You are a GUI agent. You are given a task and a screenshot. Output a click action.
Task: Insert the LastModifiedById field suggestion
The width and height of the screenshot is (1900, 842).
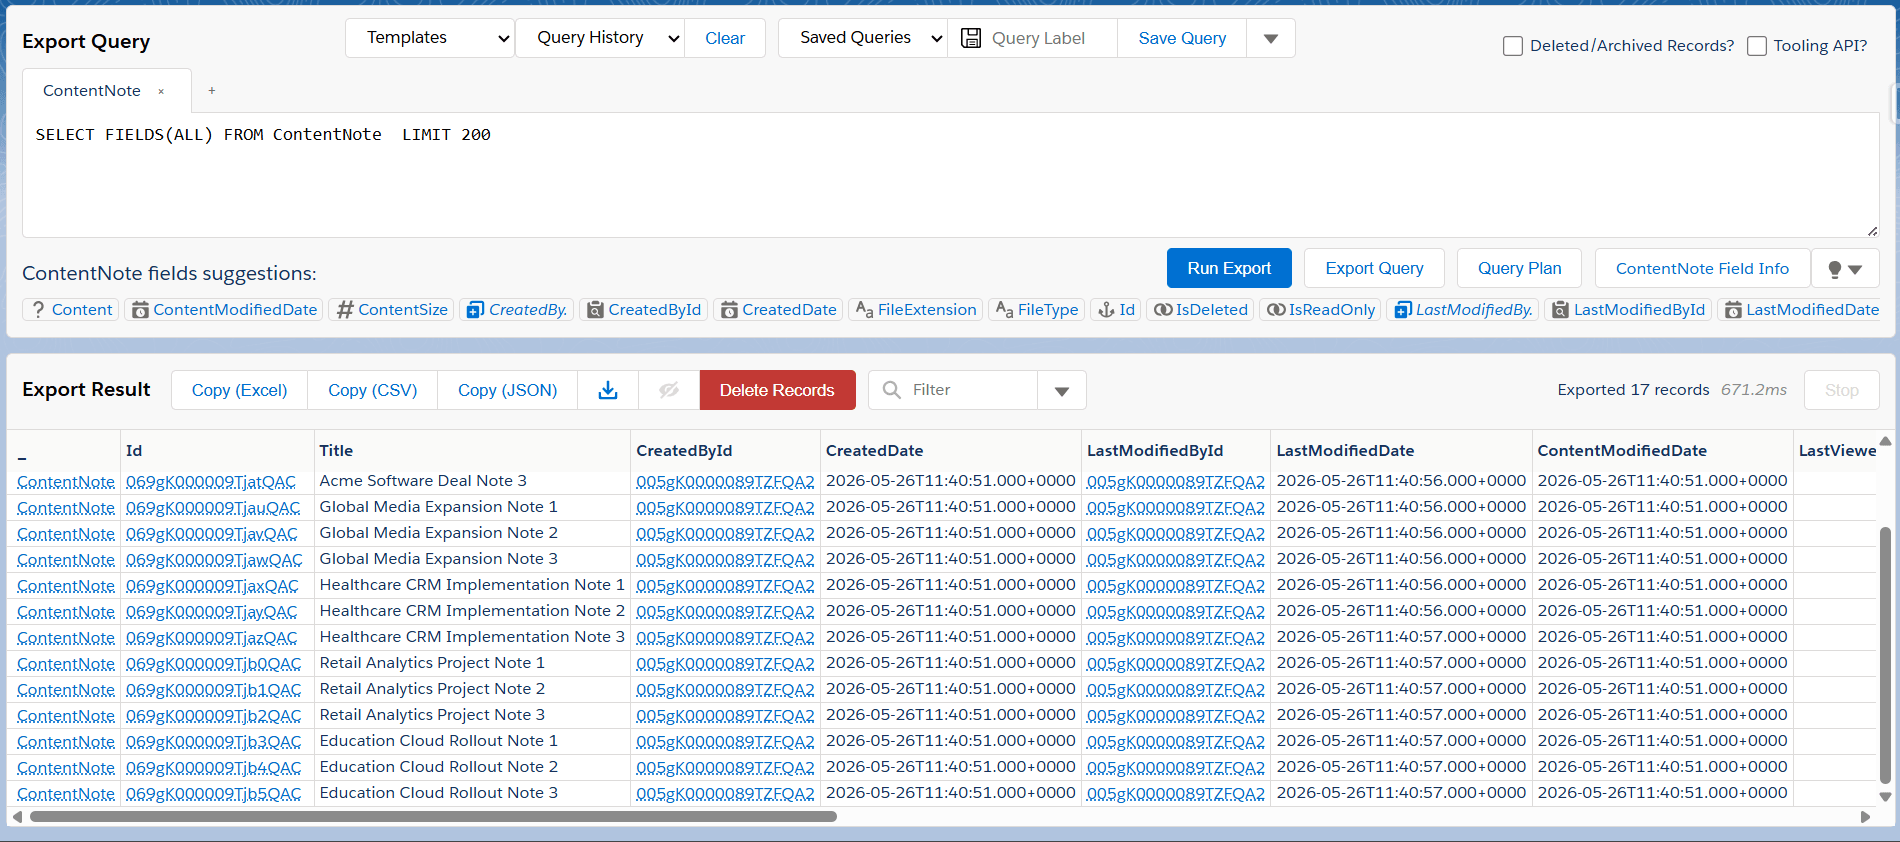point(1629,310)
